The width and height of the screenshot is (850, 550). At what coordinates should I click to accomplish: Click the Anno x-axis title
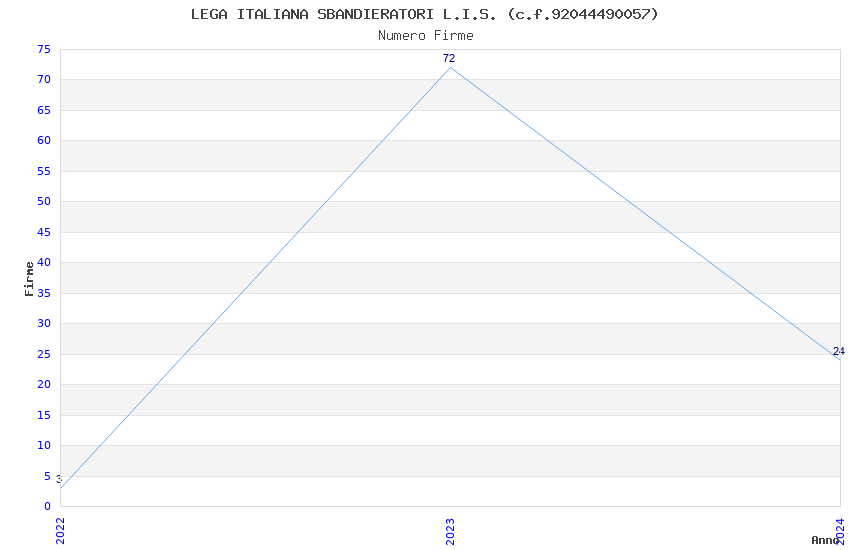coord(825,540)
